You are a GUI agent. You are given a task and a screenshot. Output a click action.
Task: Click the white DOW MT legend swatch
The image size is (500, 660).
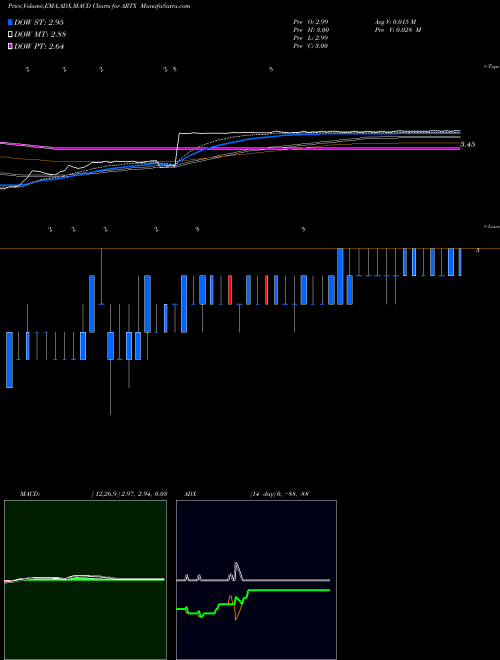[x=11, y=35]
